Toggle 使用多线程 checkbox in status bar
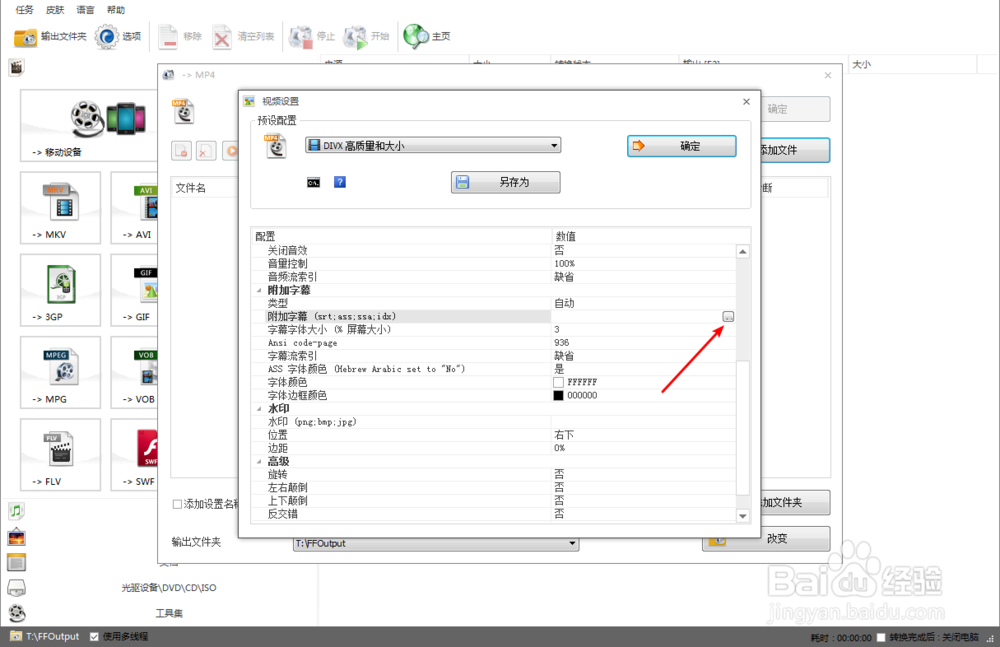 tap(94, 637)
